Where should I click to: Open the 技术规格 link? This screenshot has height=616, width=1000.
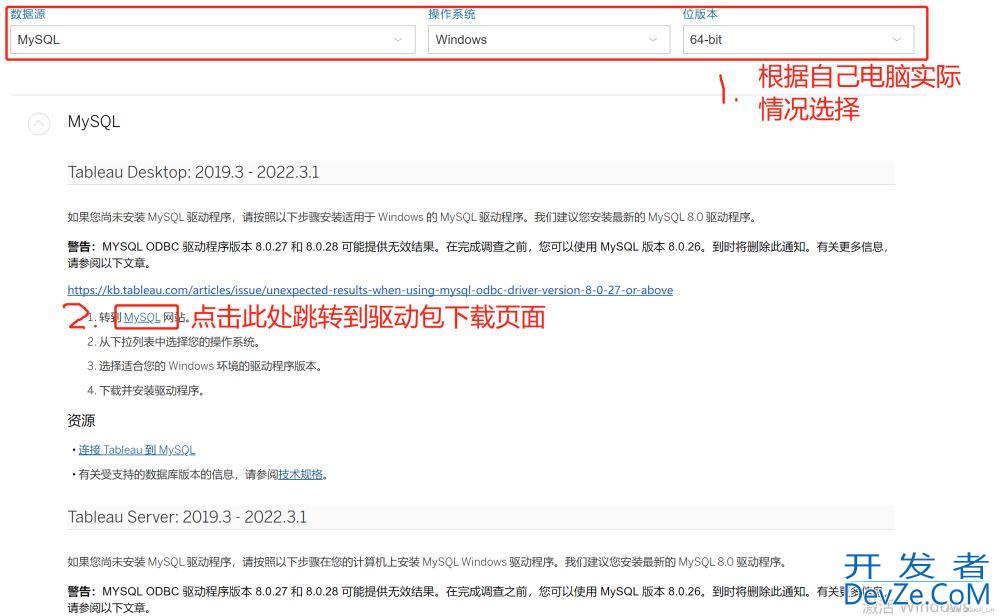[x=300, y=474]
